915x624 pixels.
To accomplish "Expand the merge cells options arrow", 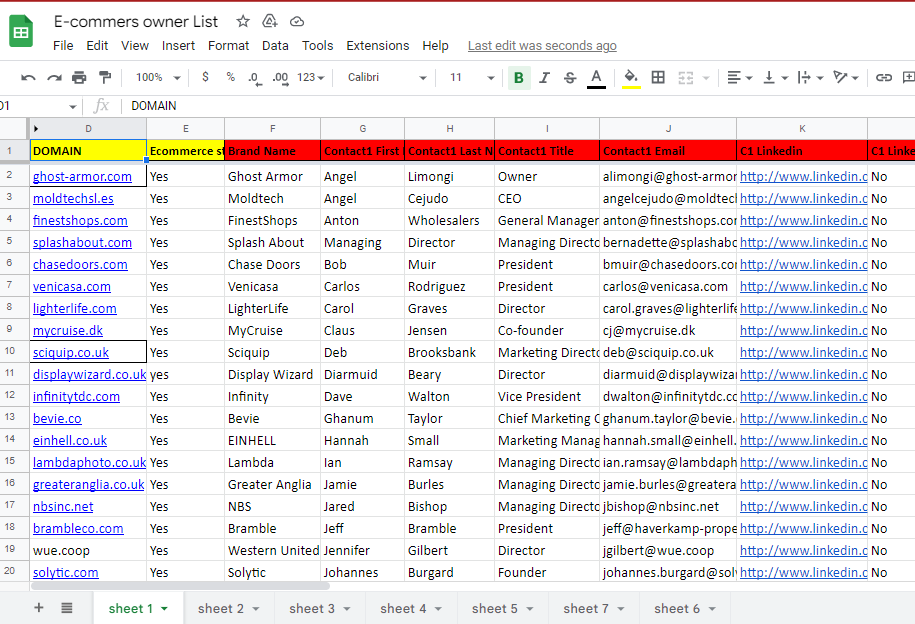I will click(x=706, y=78).
